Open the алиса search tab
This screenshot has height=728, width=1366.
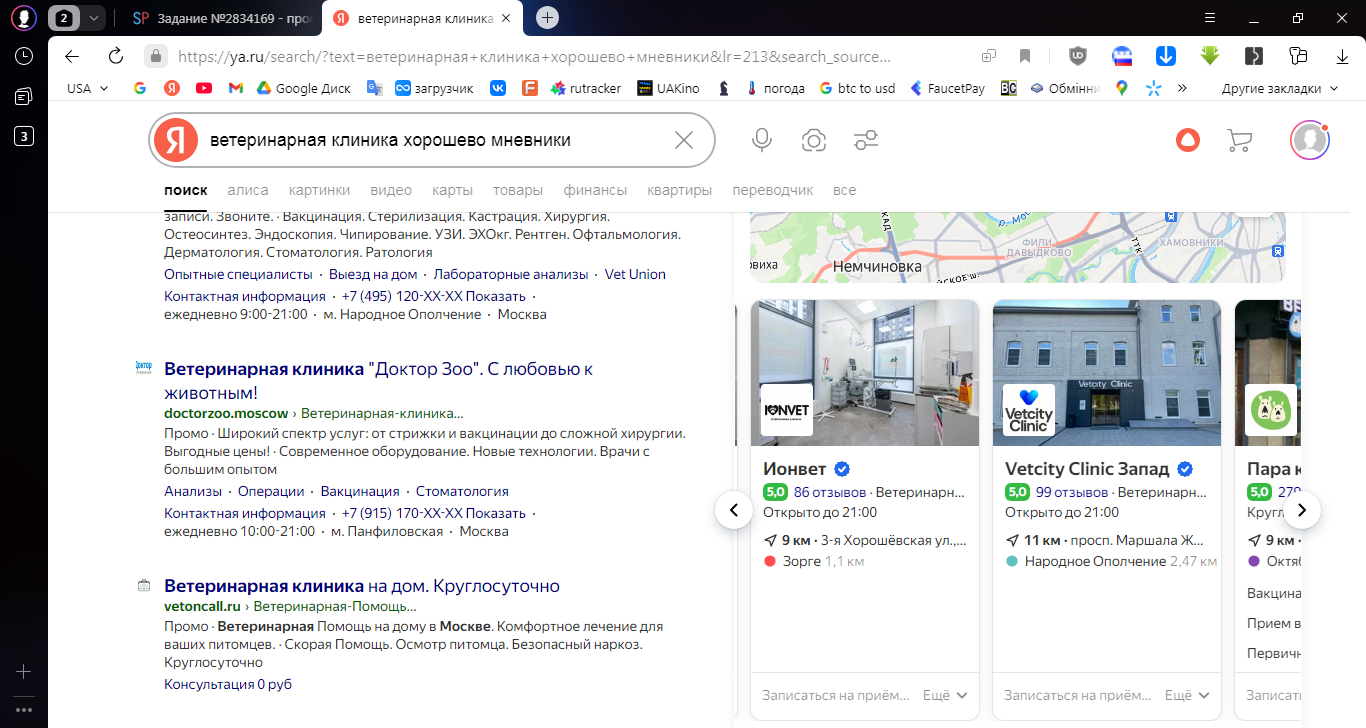point(248,190)
